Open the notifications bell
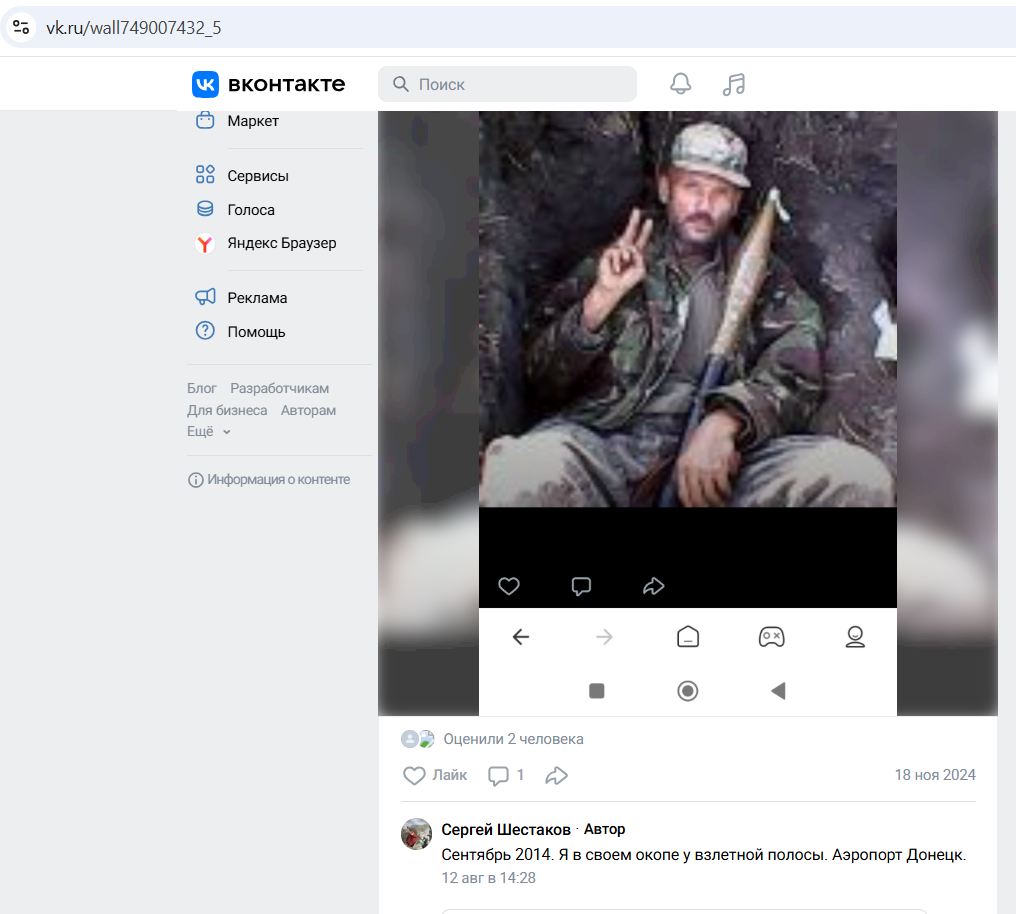 coord(680,84)
